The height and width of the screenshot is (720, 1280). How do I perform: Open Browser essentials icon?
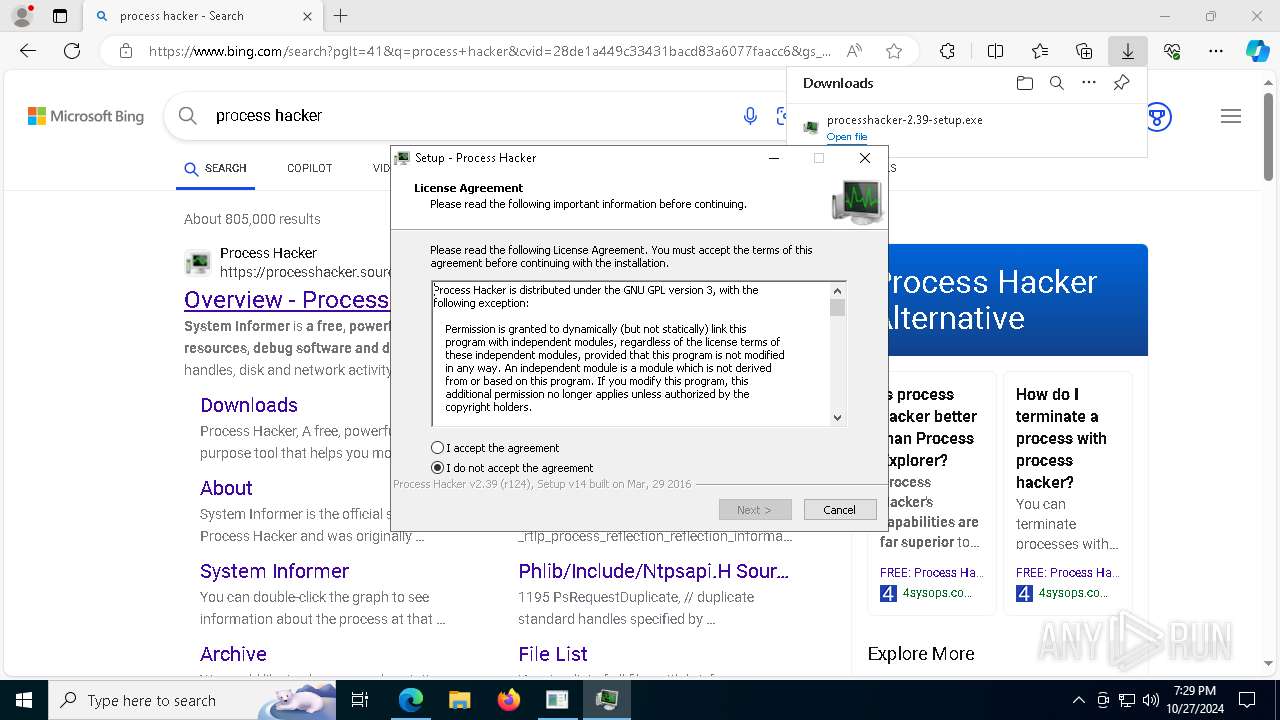pyautogui.click(x=1172, y=51)
